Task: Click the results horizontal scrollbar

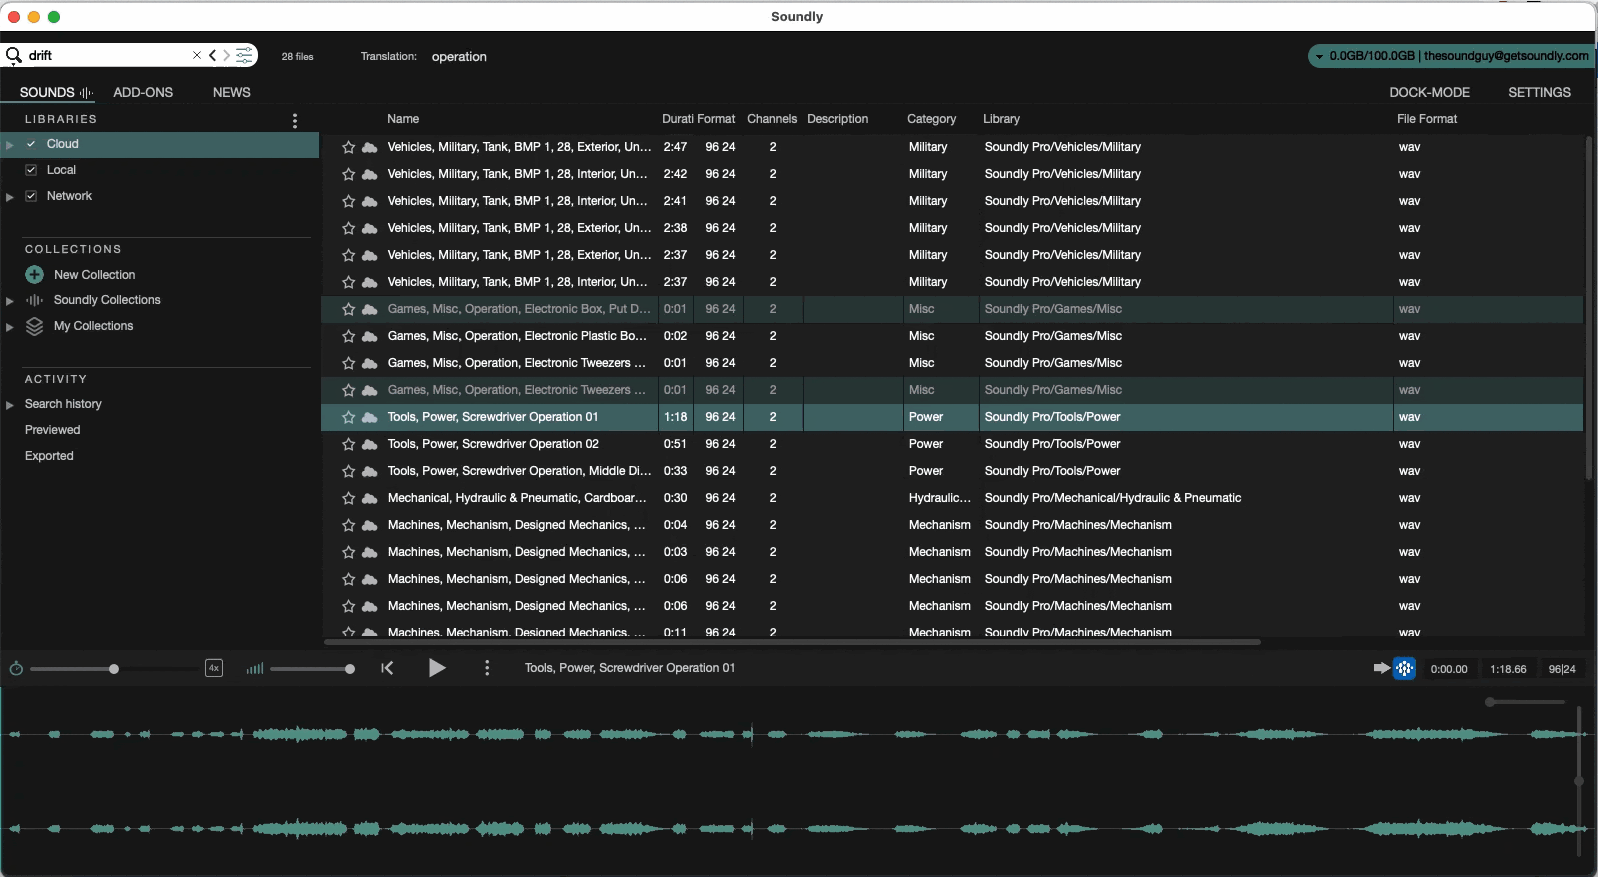Action: coord(792,642)
